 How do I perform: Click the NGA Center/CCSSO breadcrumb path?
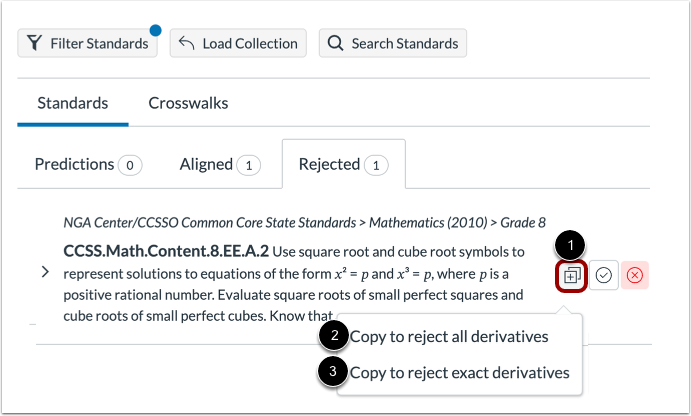point(304,222)
